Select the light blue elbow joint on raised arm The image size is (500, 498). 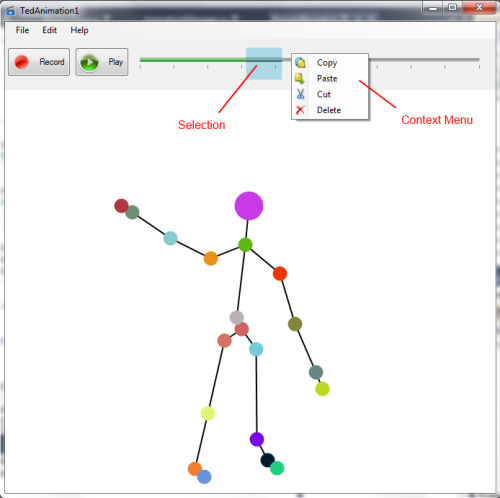point(170,238)
